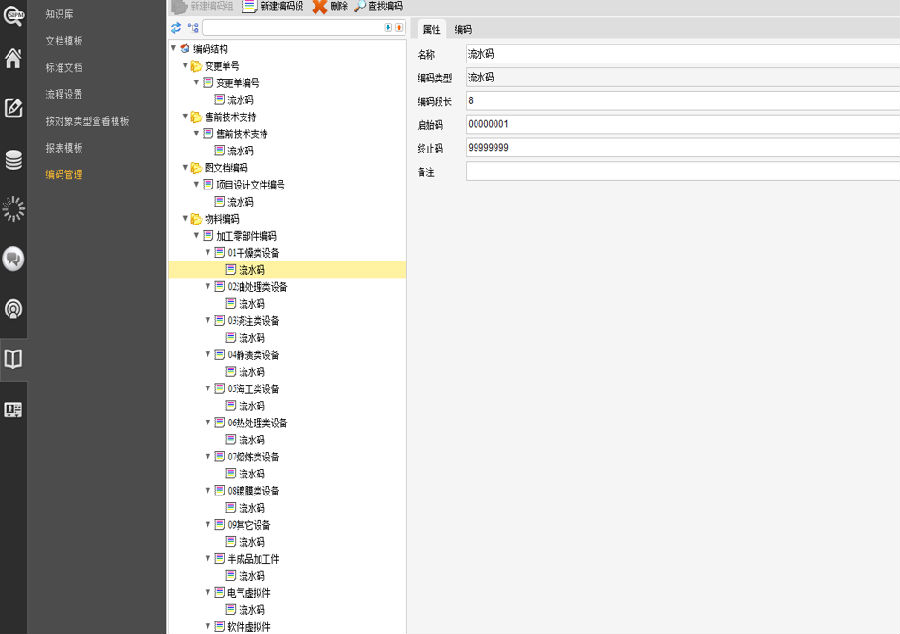Click the 终止码 field 99999999
Image resolution: width=900 pixels, height=634 pixels.
tap(683, 148)
